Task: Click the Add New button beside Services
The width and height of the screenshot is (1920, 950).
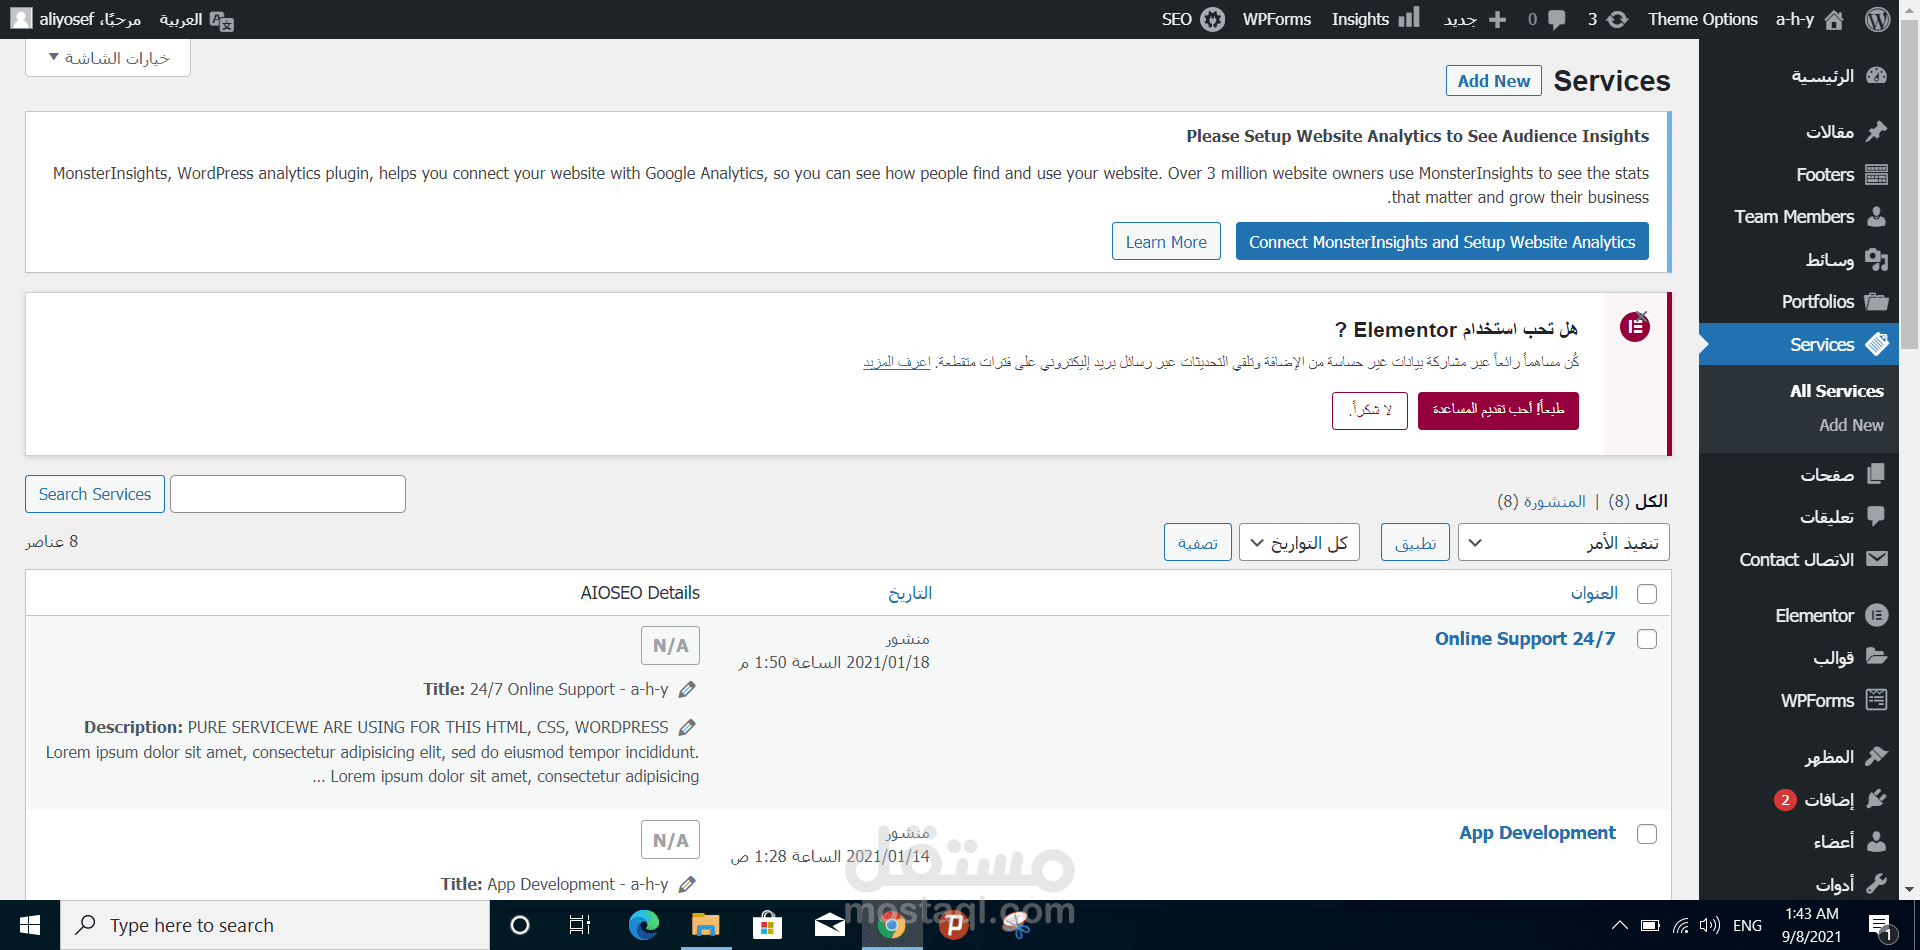Action: [x=1494, y=81]
